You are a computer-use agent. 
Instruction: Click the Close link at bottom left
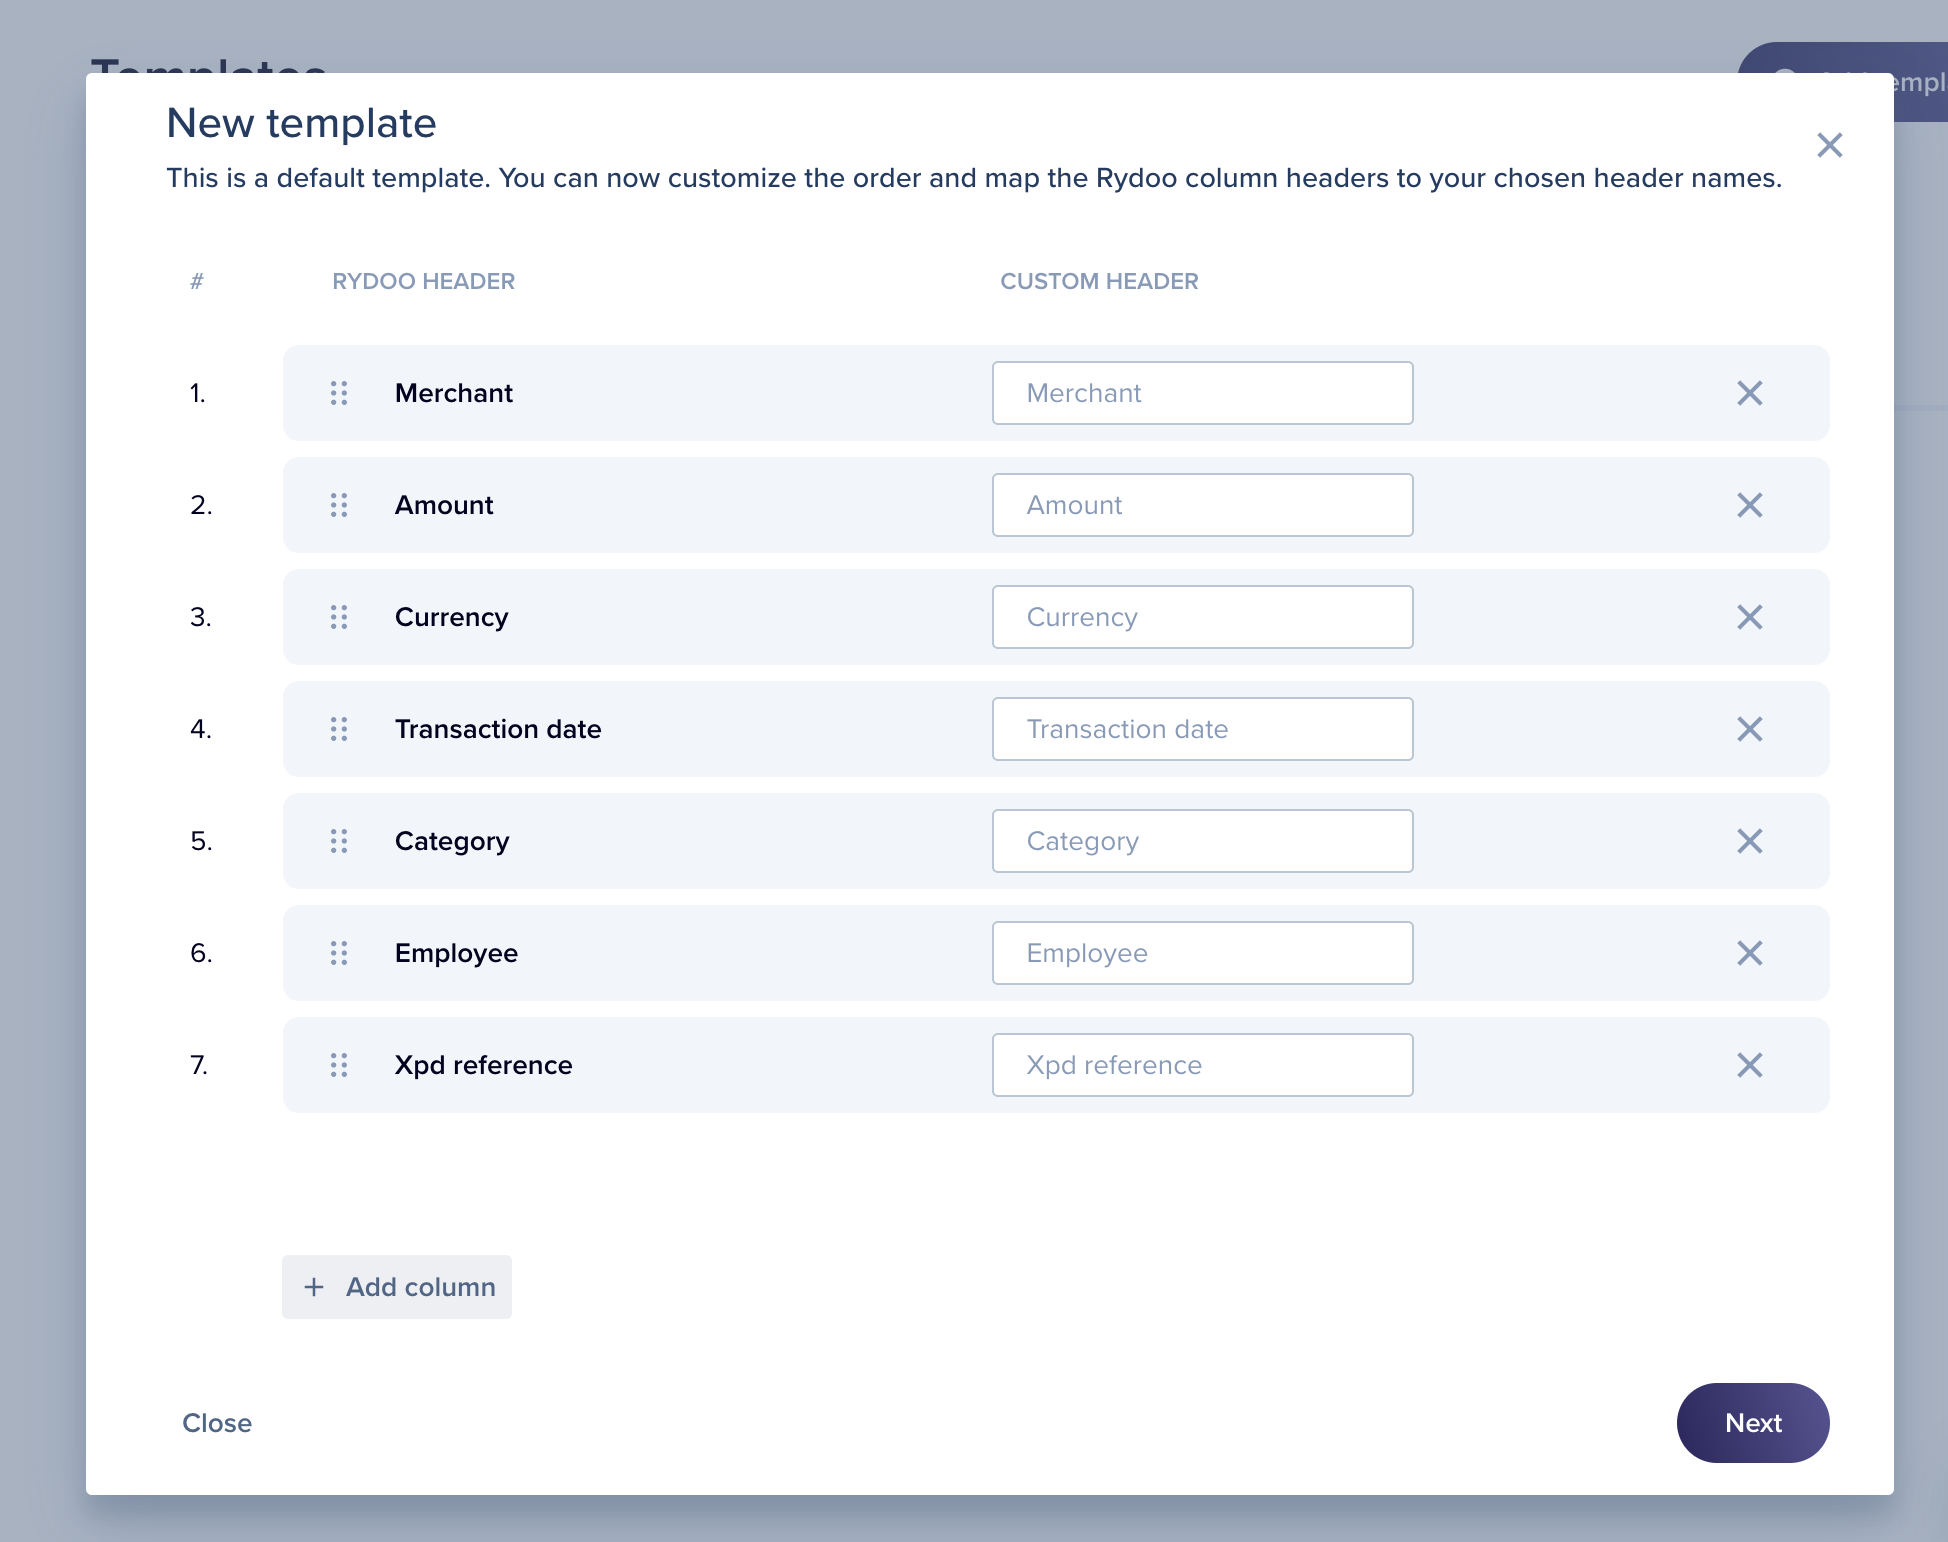[217, 1423]
